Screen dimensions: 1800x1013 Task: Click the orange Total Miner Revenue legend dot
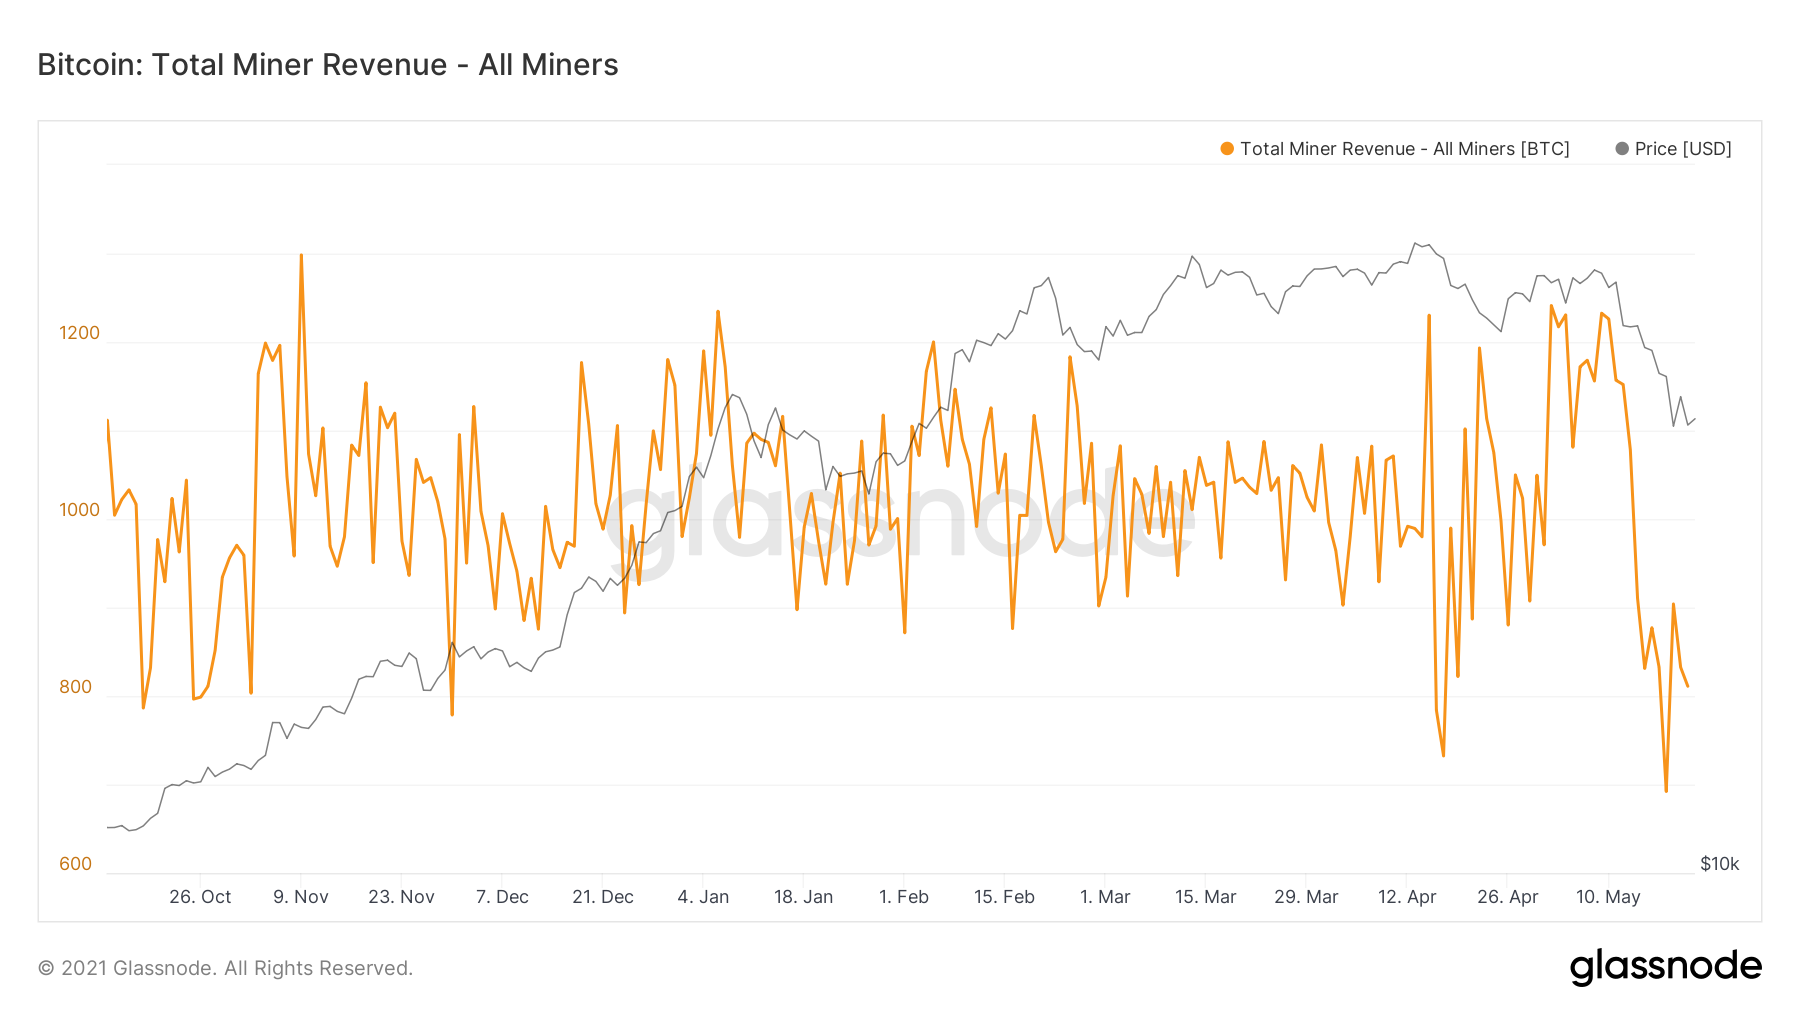pos(1227,149)
